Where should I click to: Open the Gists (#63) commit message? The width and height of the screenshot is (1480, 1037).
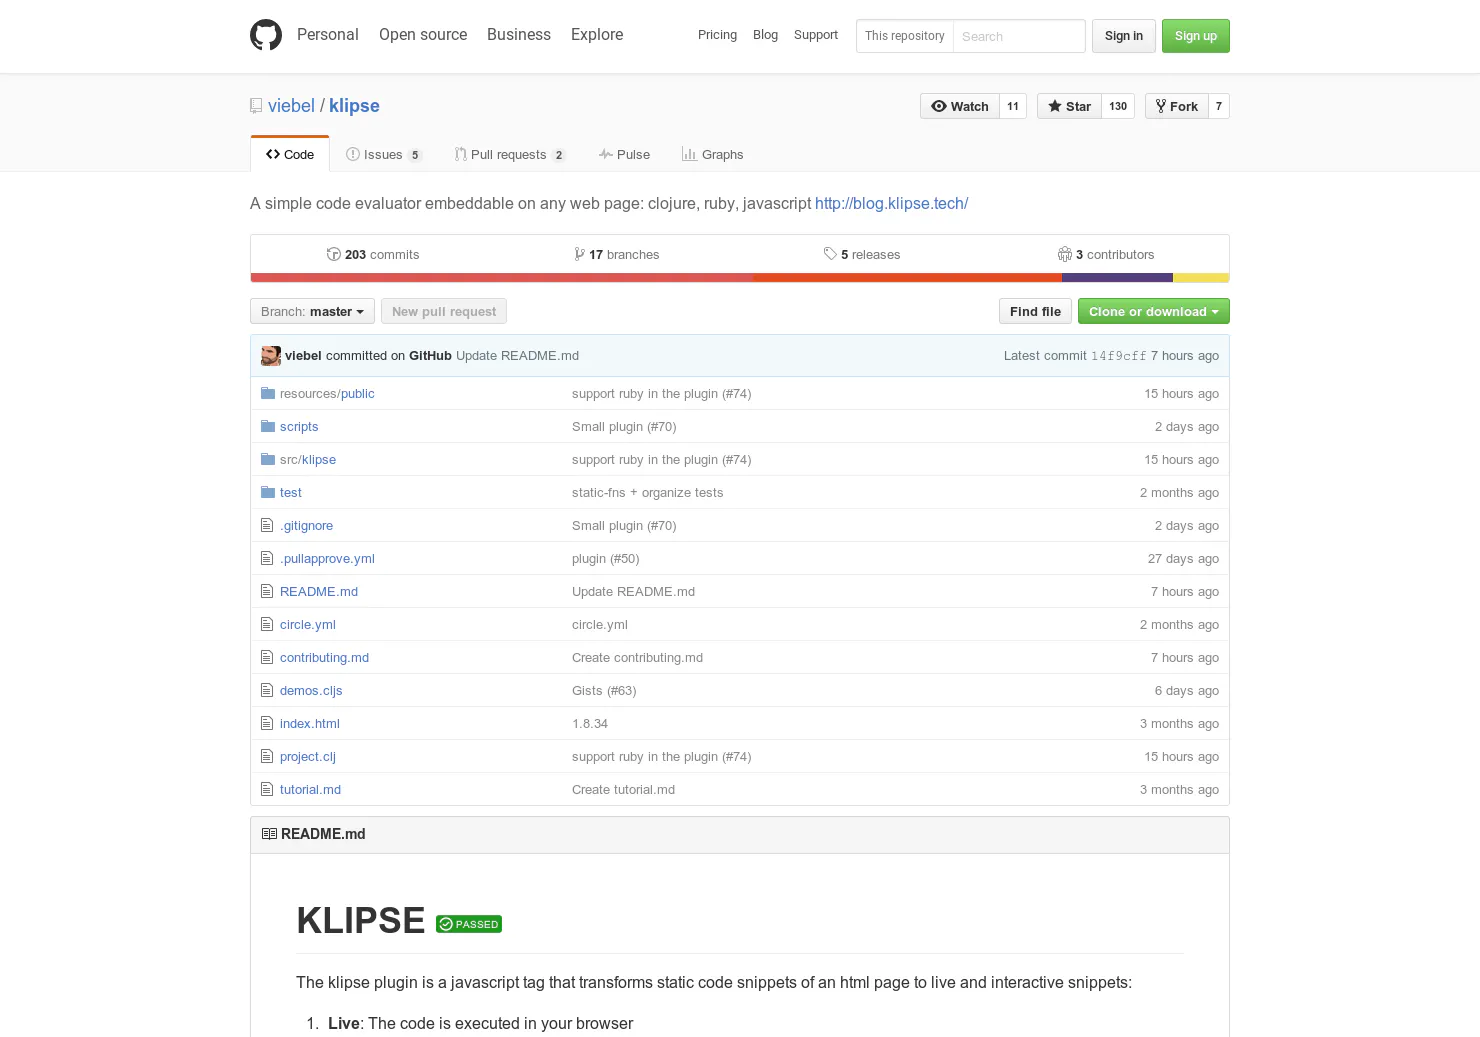point(604,690)
